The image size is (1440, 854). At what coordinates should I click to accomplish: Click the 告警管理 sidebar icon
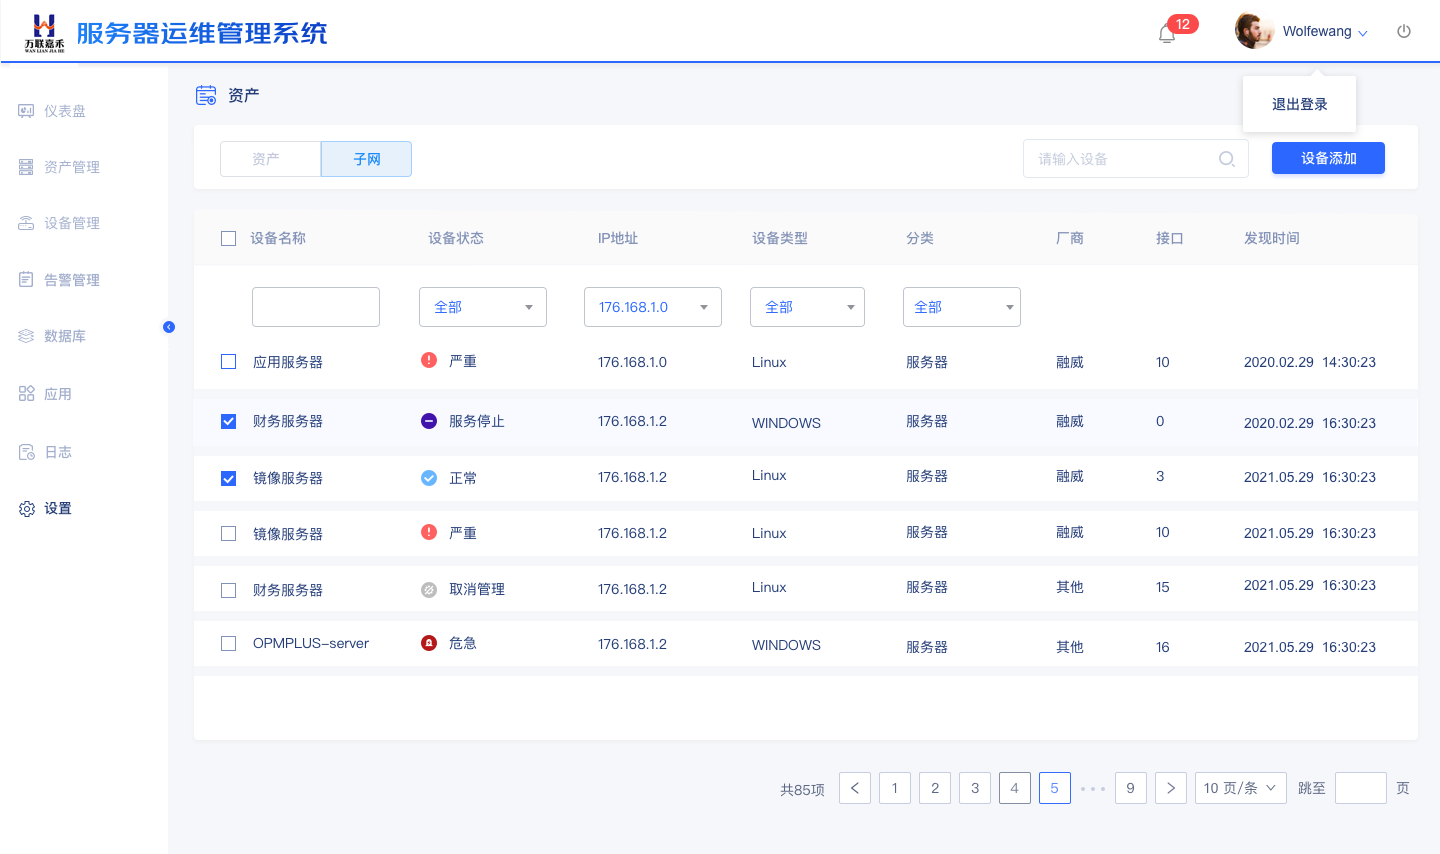click(x=26, y=280)
